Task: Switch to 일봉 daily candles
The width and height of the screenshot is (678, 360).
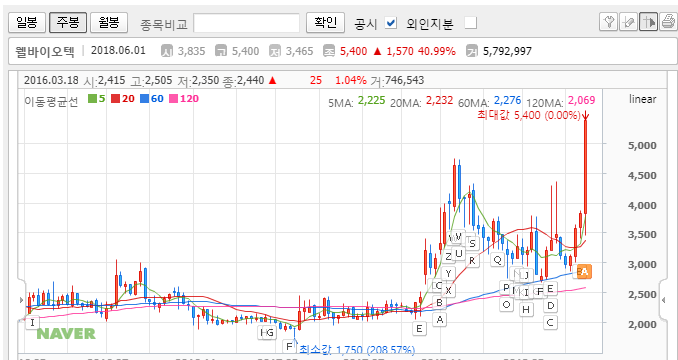Action: point(27,22)
